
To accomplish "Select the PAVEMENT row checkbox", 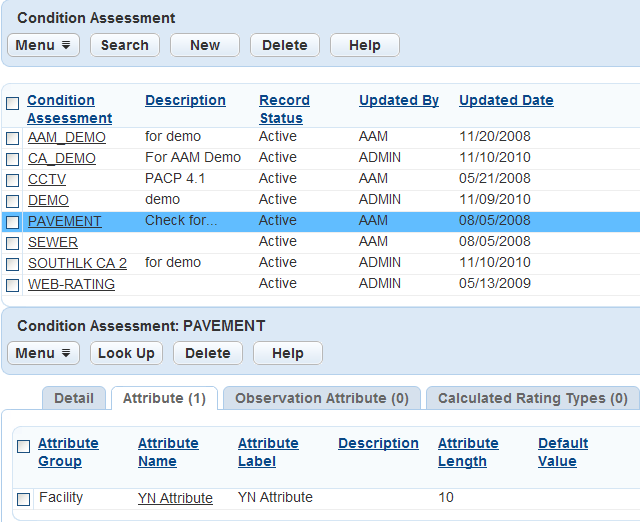I will tap(12, 222).
